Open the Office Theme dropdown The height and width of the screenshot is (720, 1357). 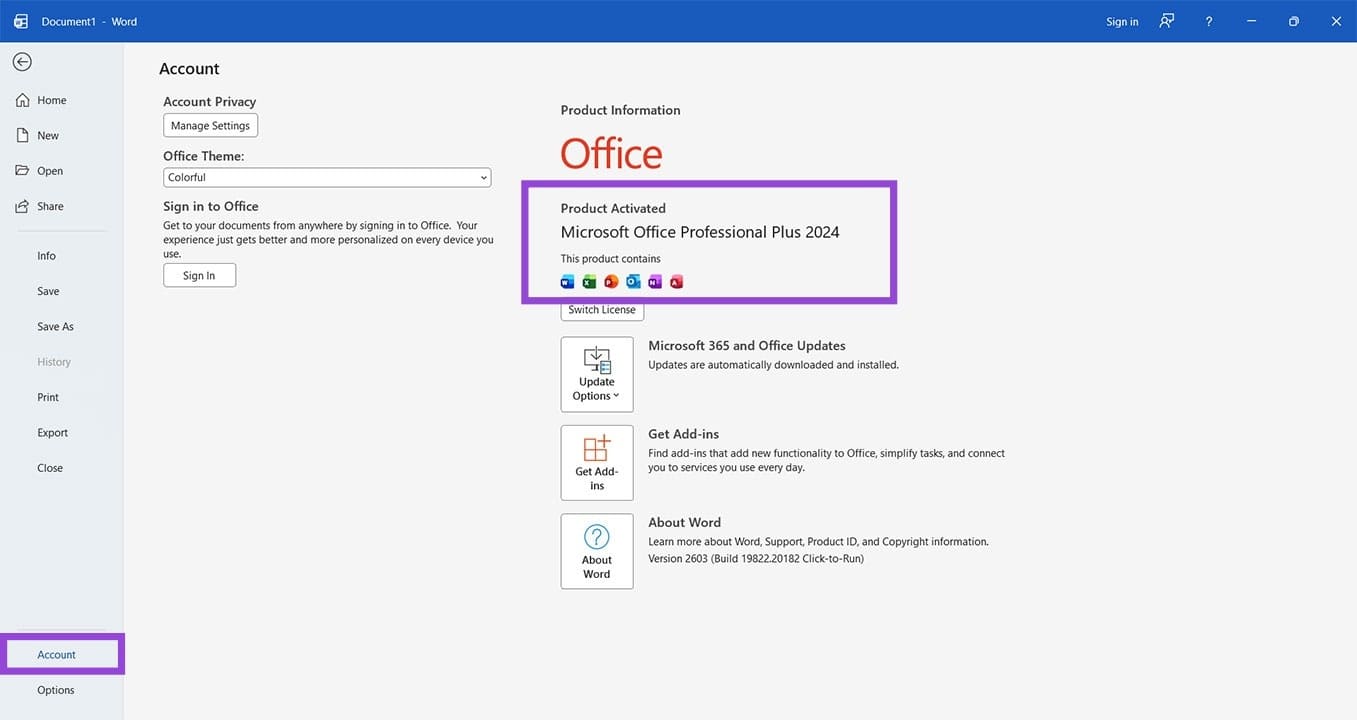coord(327,177)
